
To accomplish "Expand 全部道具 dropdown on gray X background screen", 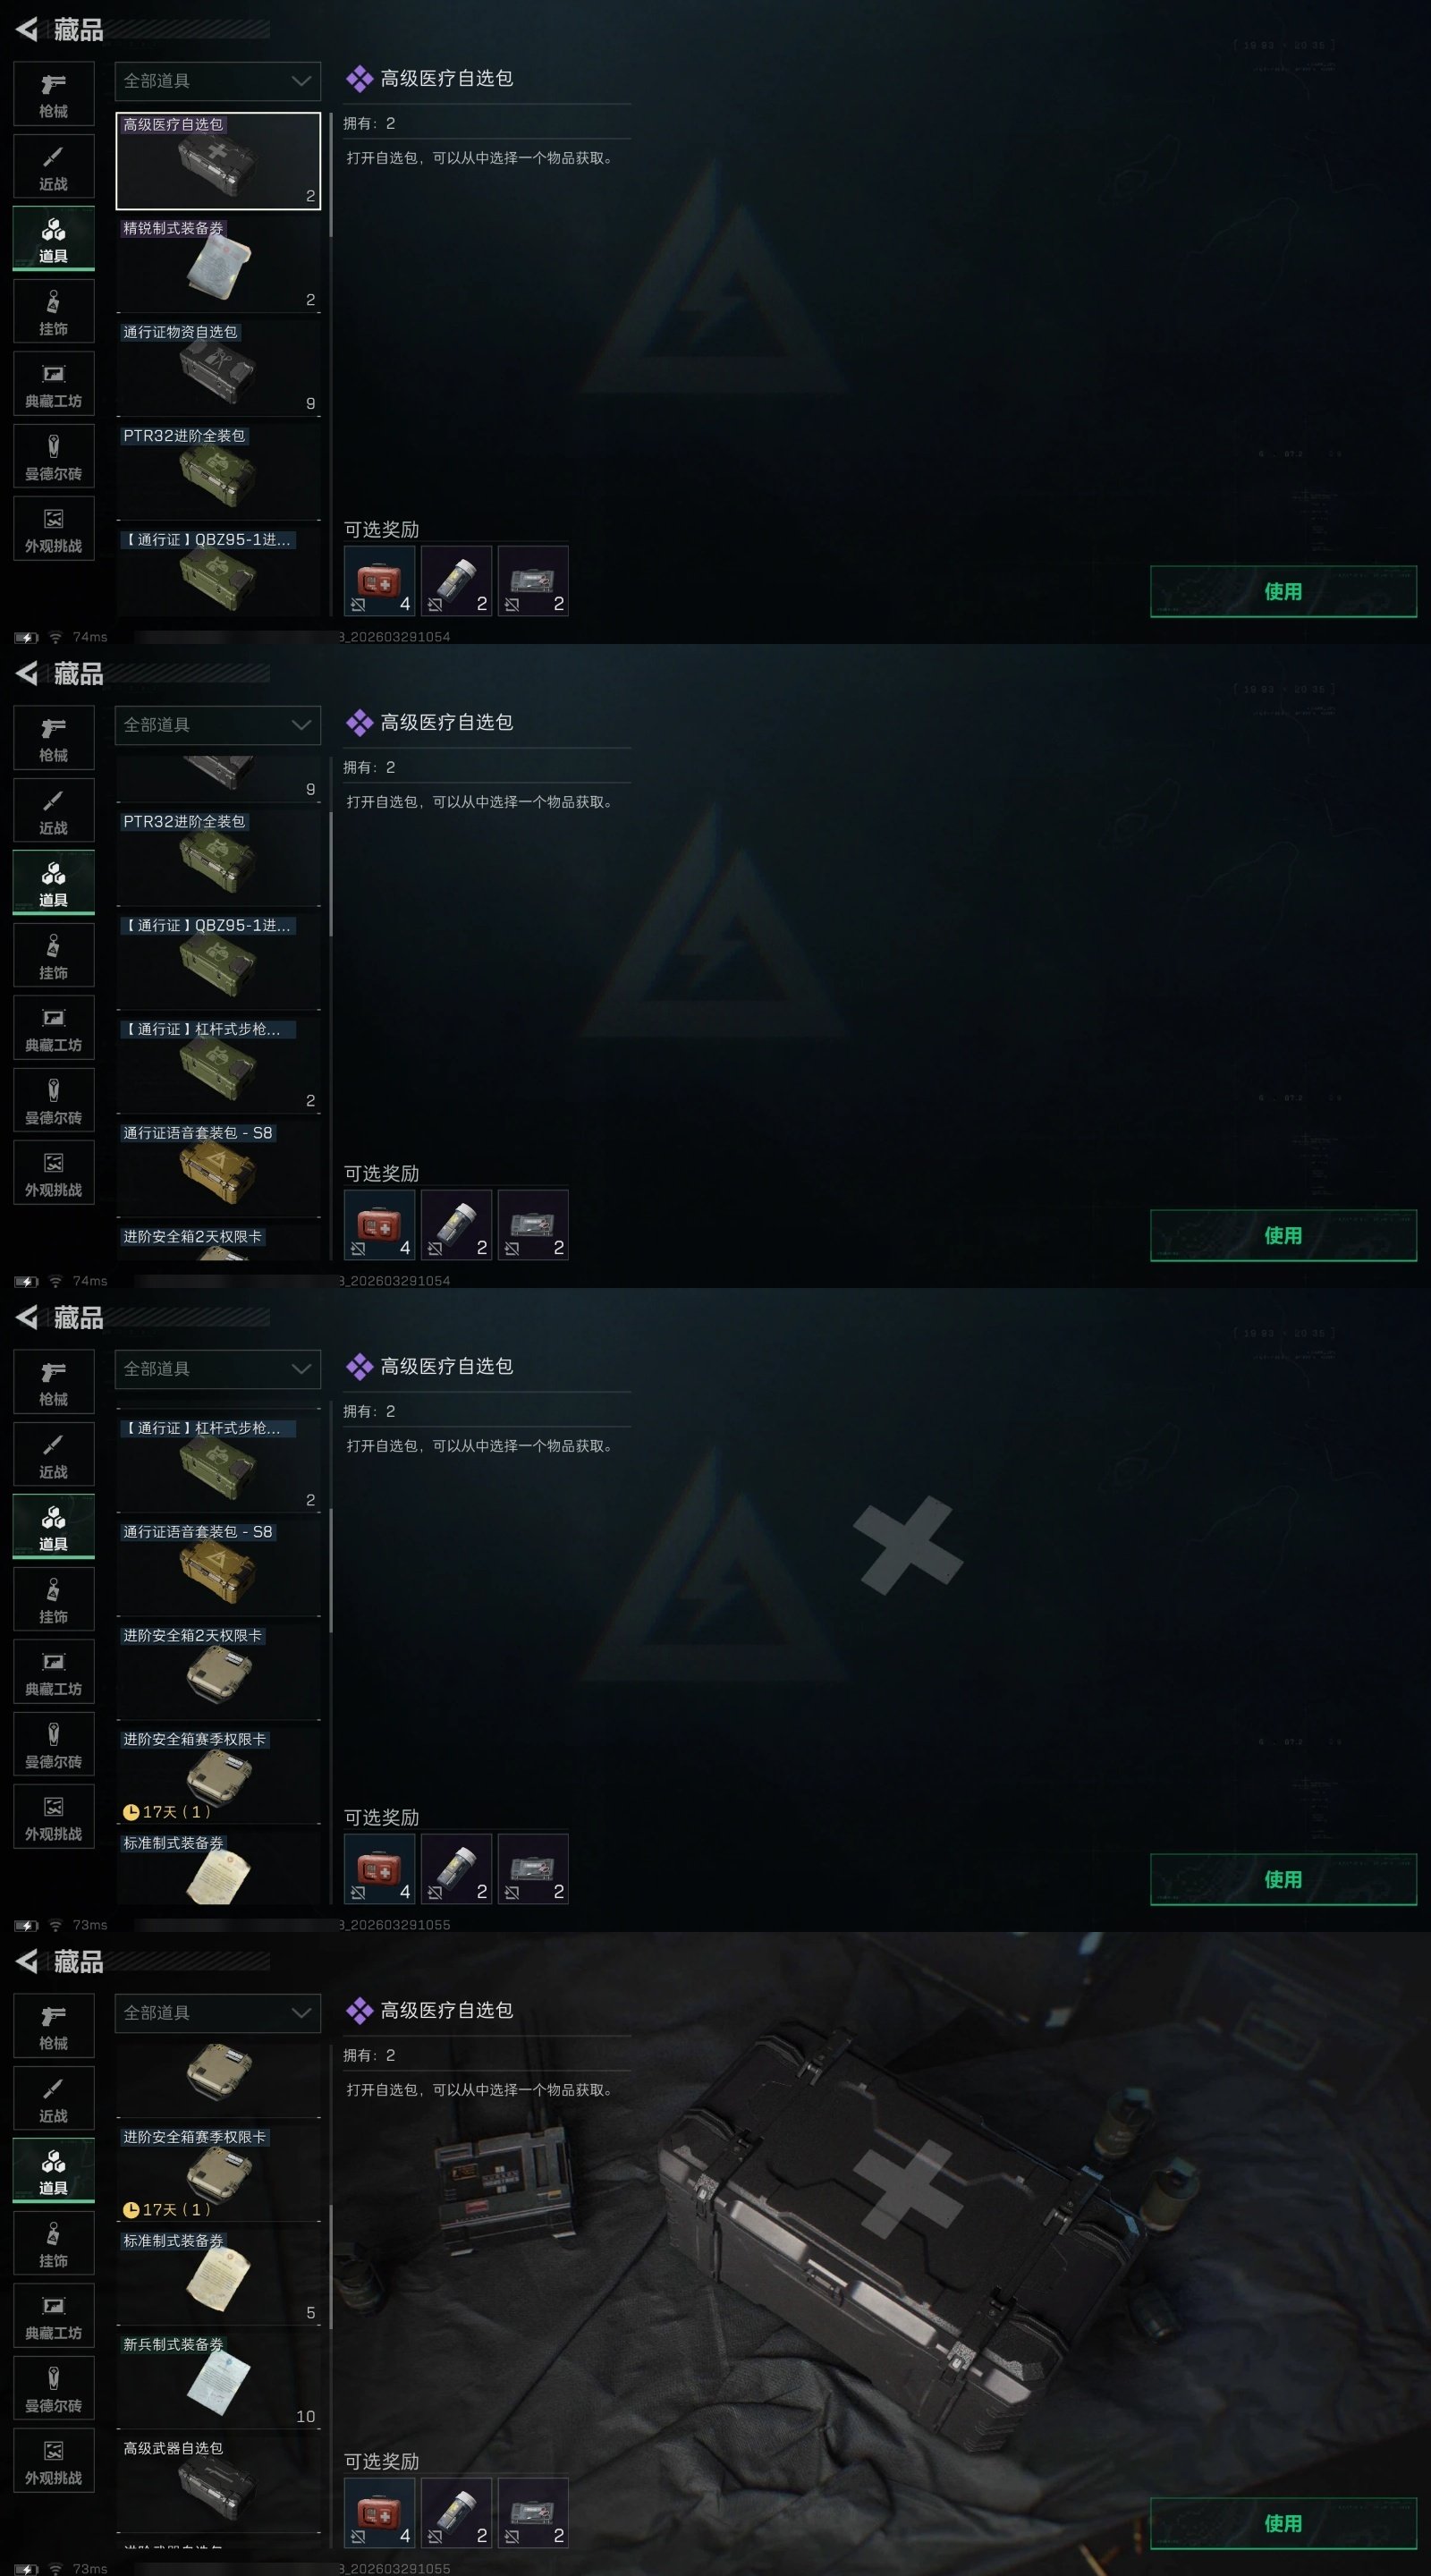I will click(x=218, y=1368).
